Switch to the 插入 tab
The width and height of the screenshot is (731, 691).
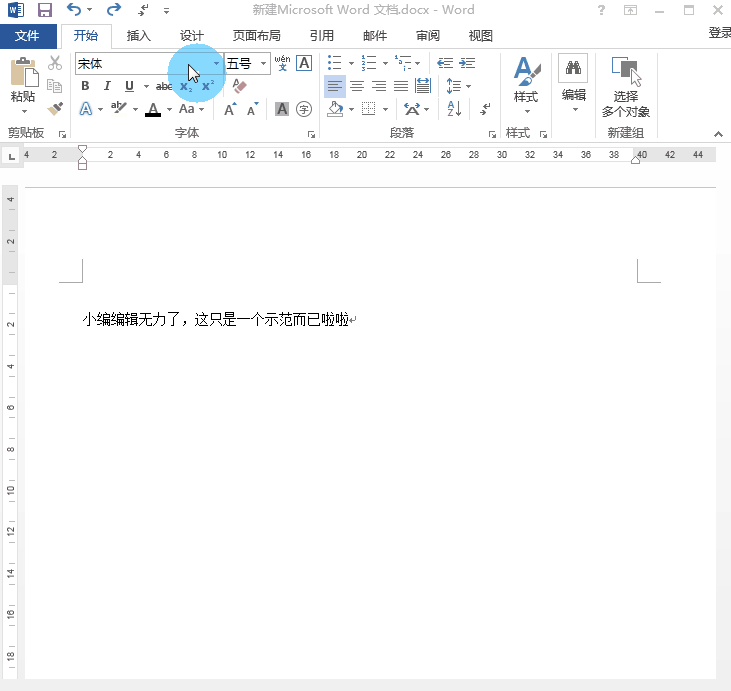coord(139,36)
